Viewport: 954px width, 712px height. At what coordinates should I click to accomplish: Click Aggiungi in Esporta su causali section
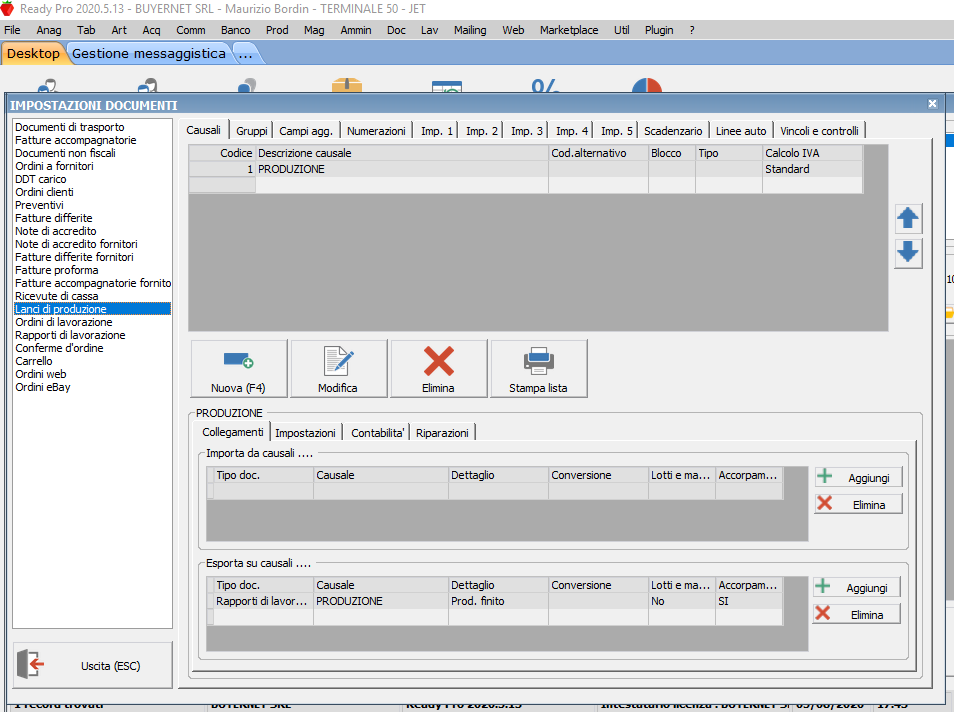[856, 587]
